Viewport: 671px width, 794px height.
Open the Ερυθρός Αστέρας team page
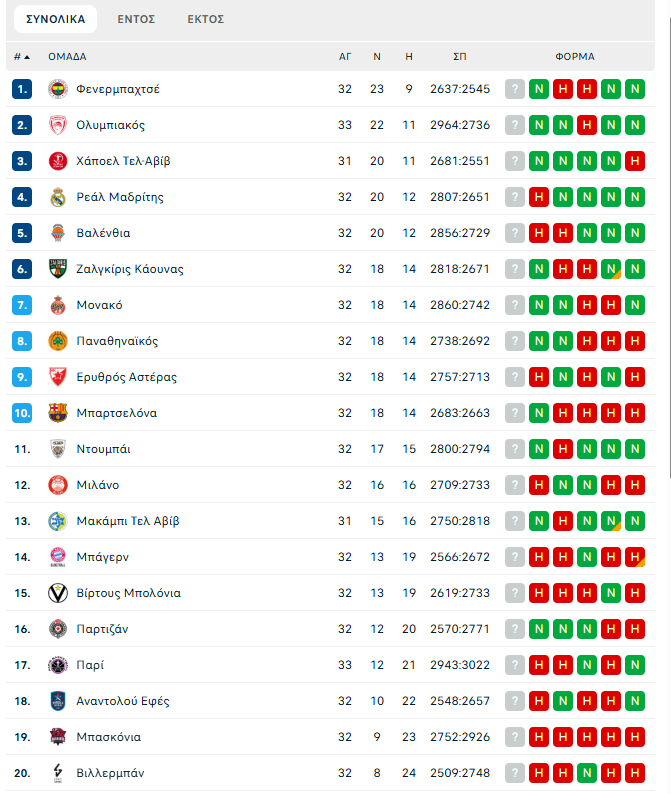(126, 377)
